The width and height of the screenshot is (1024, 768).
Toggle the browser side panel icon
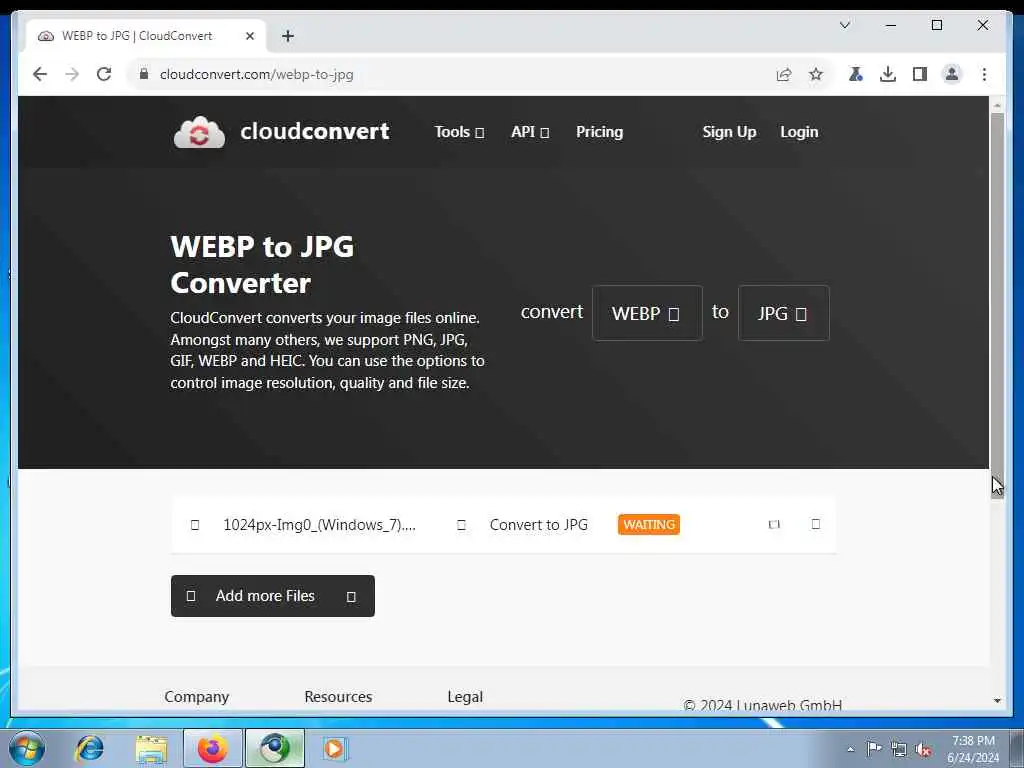point(920,74)
